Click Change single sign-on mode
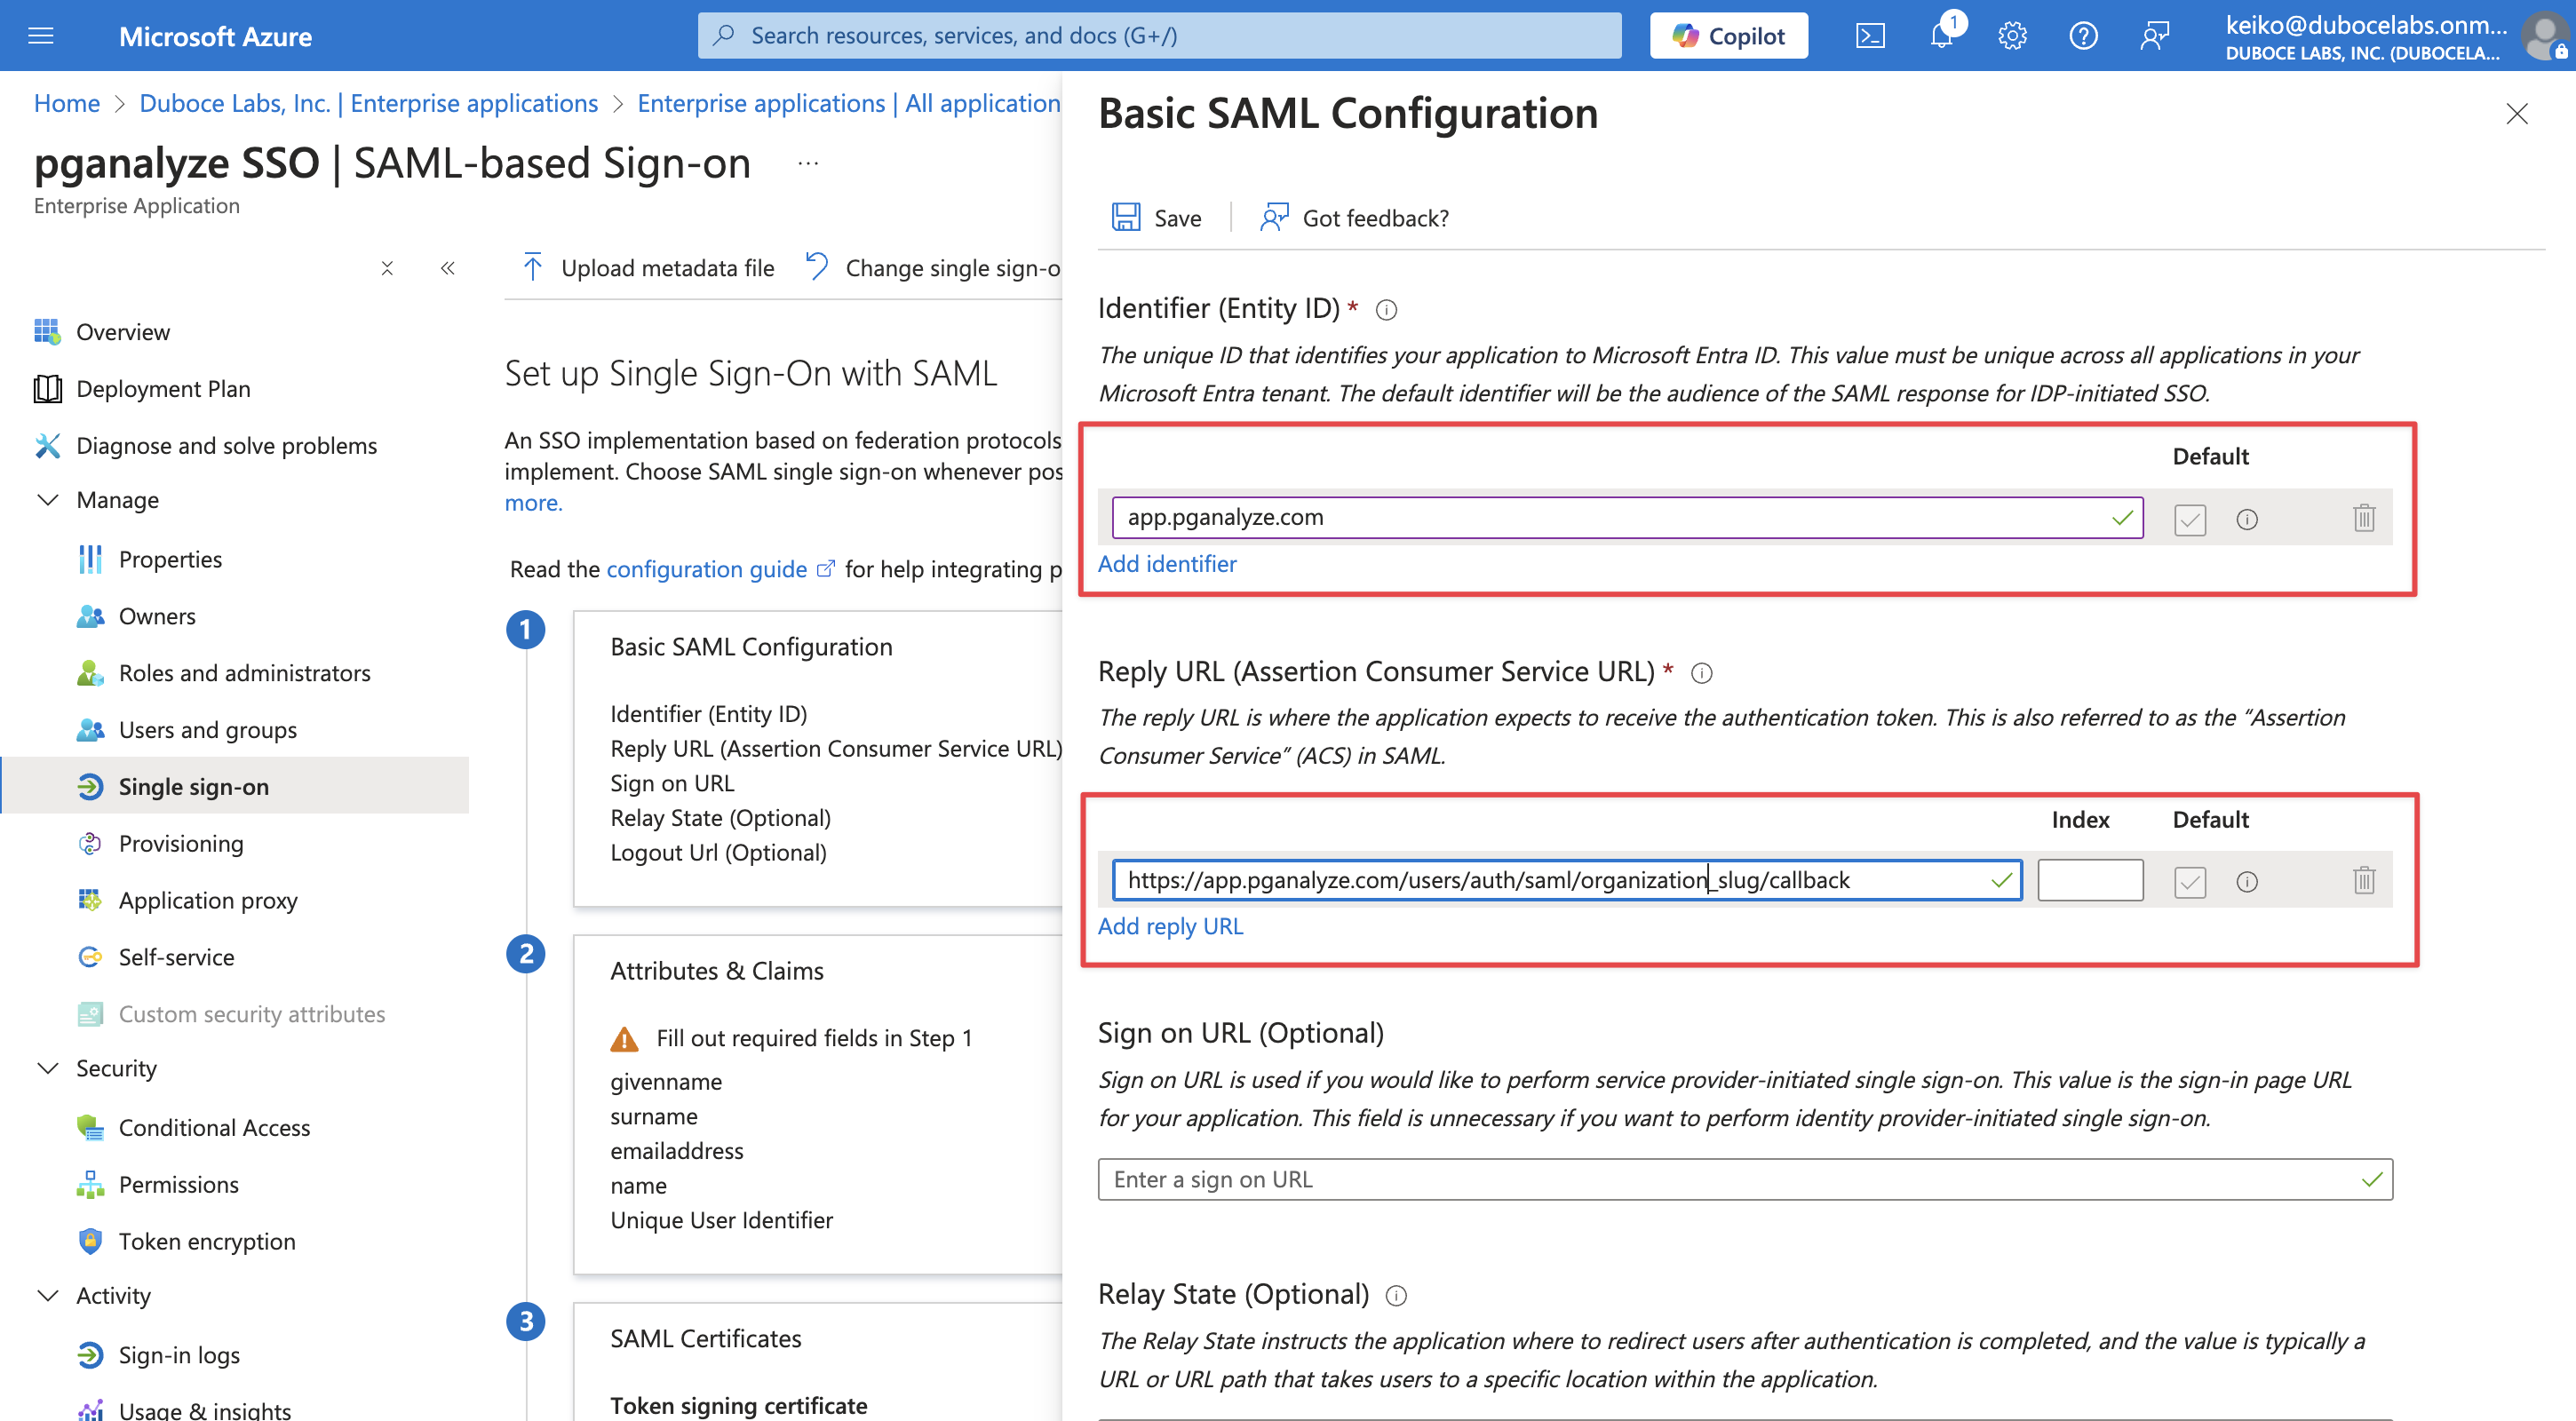The height and width of the screenshot is (1421, 2576). pyautogui.click(x=933, y=268)
